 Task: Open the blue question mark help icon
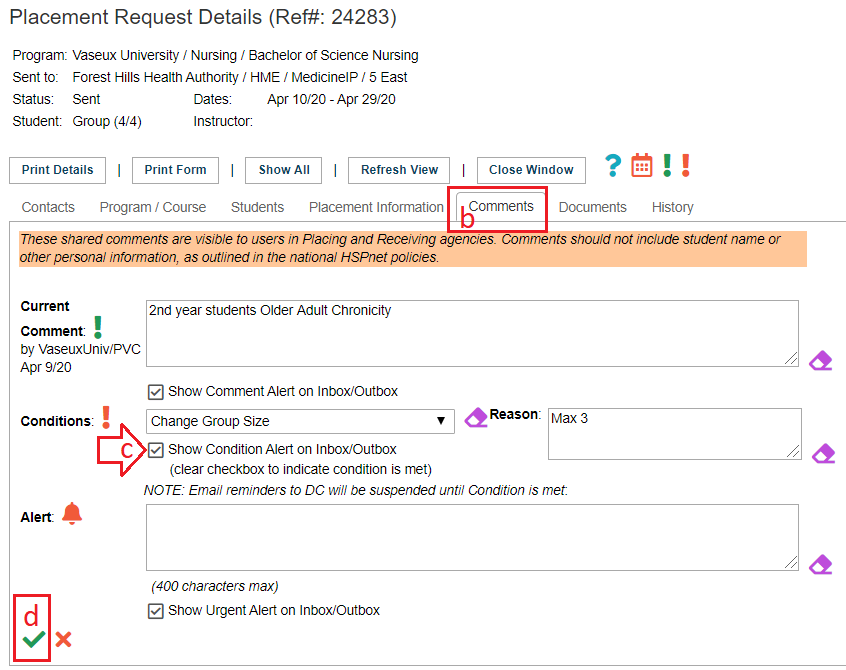pyautogui.click(x=613, y=166)
